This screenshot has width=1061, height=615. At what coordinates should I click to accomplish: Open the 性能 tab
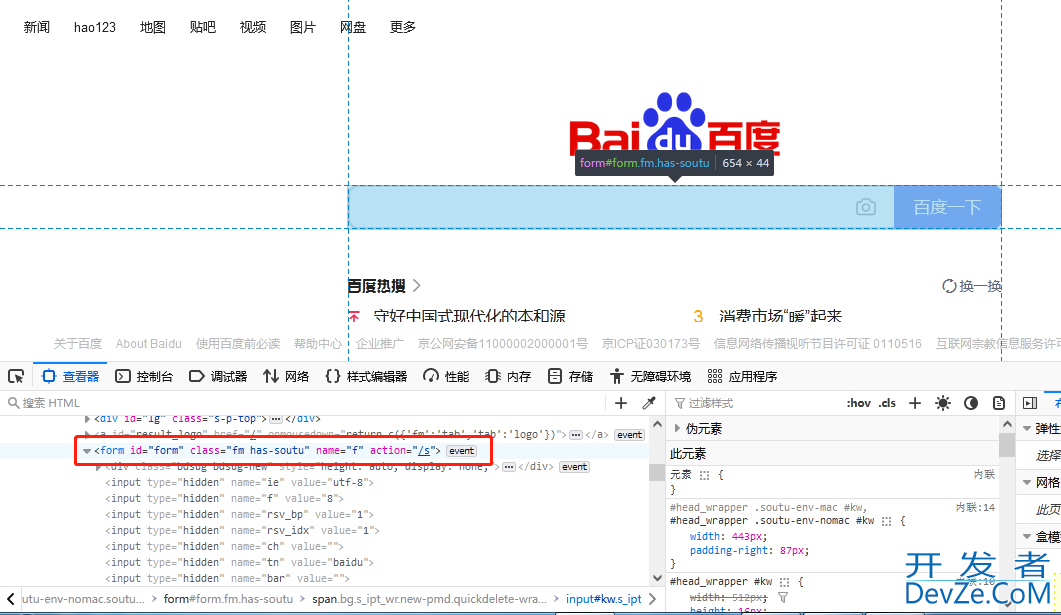pyautogui.click(x=446, y=377)
